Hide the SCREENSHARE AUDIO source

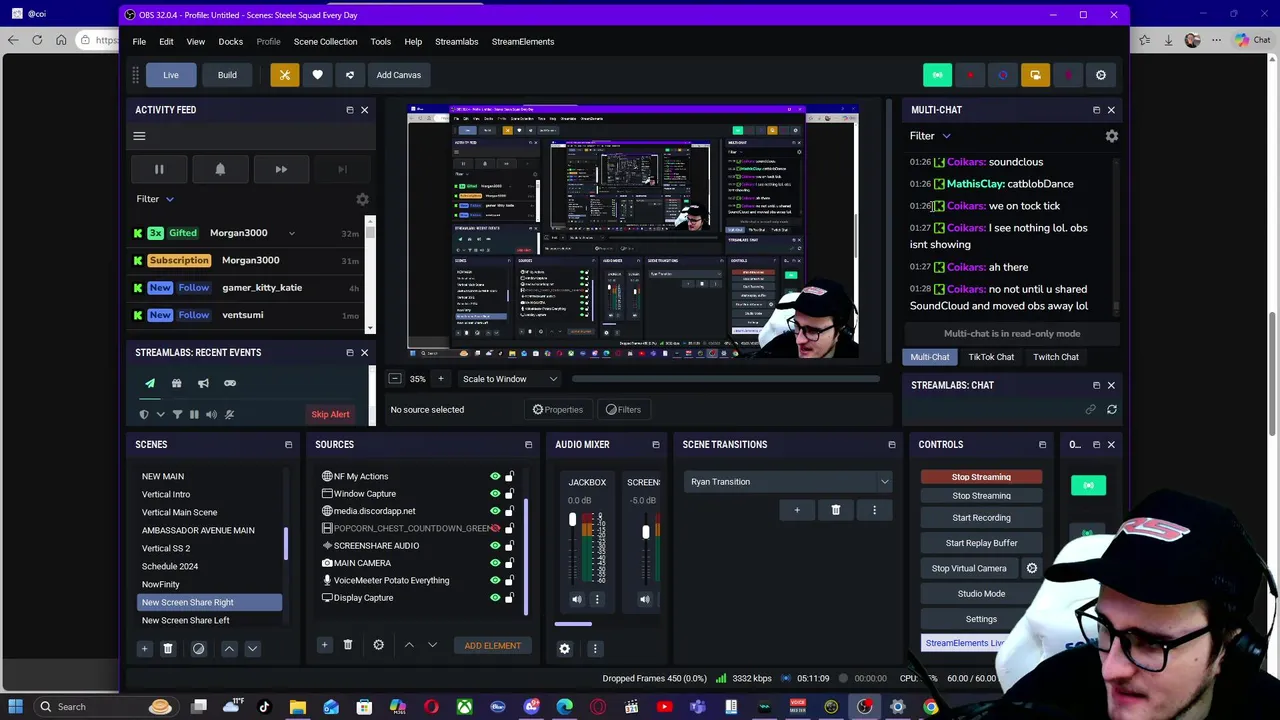pos(494,546)
